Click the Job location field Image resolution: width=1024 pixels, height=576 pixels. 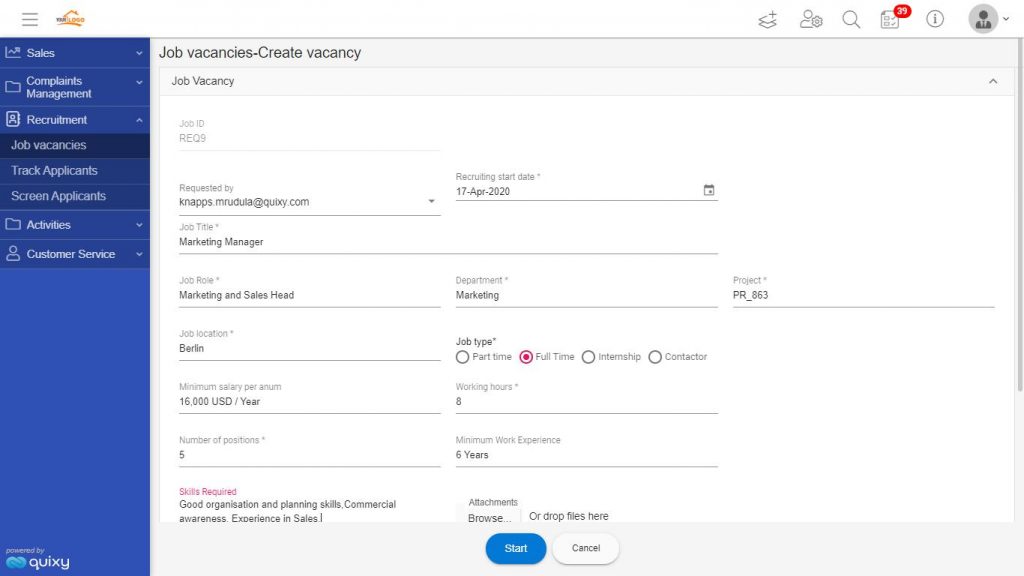310,349
